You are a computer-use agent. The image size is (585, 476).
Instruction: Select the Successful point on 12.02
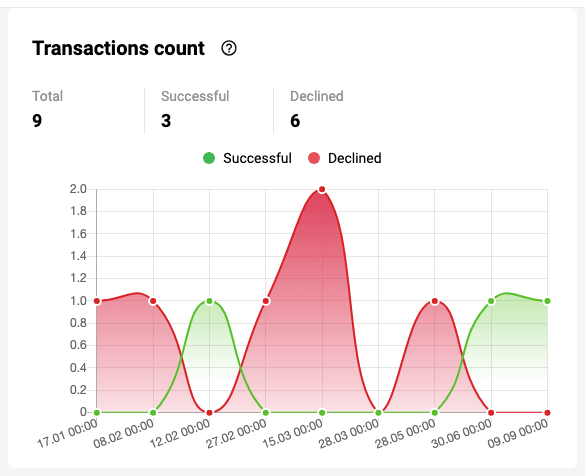(x=209, y=301)
